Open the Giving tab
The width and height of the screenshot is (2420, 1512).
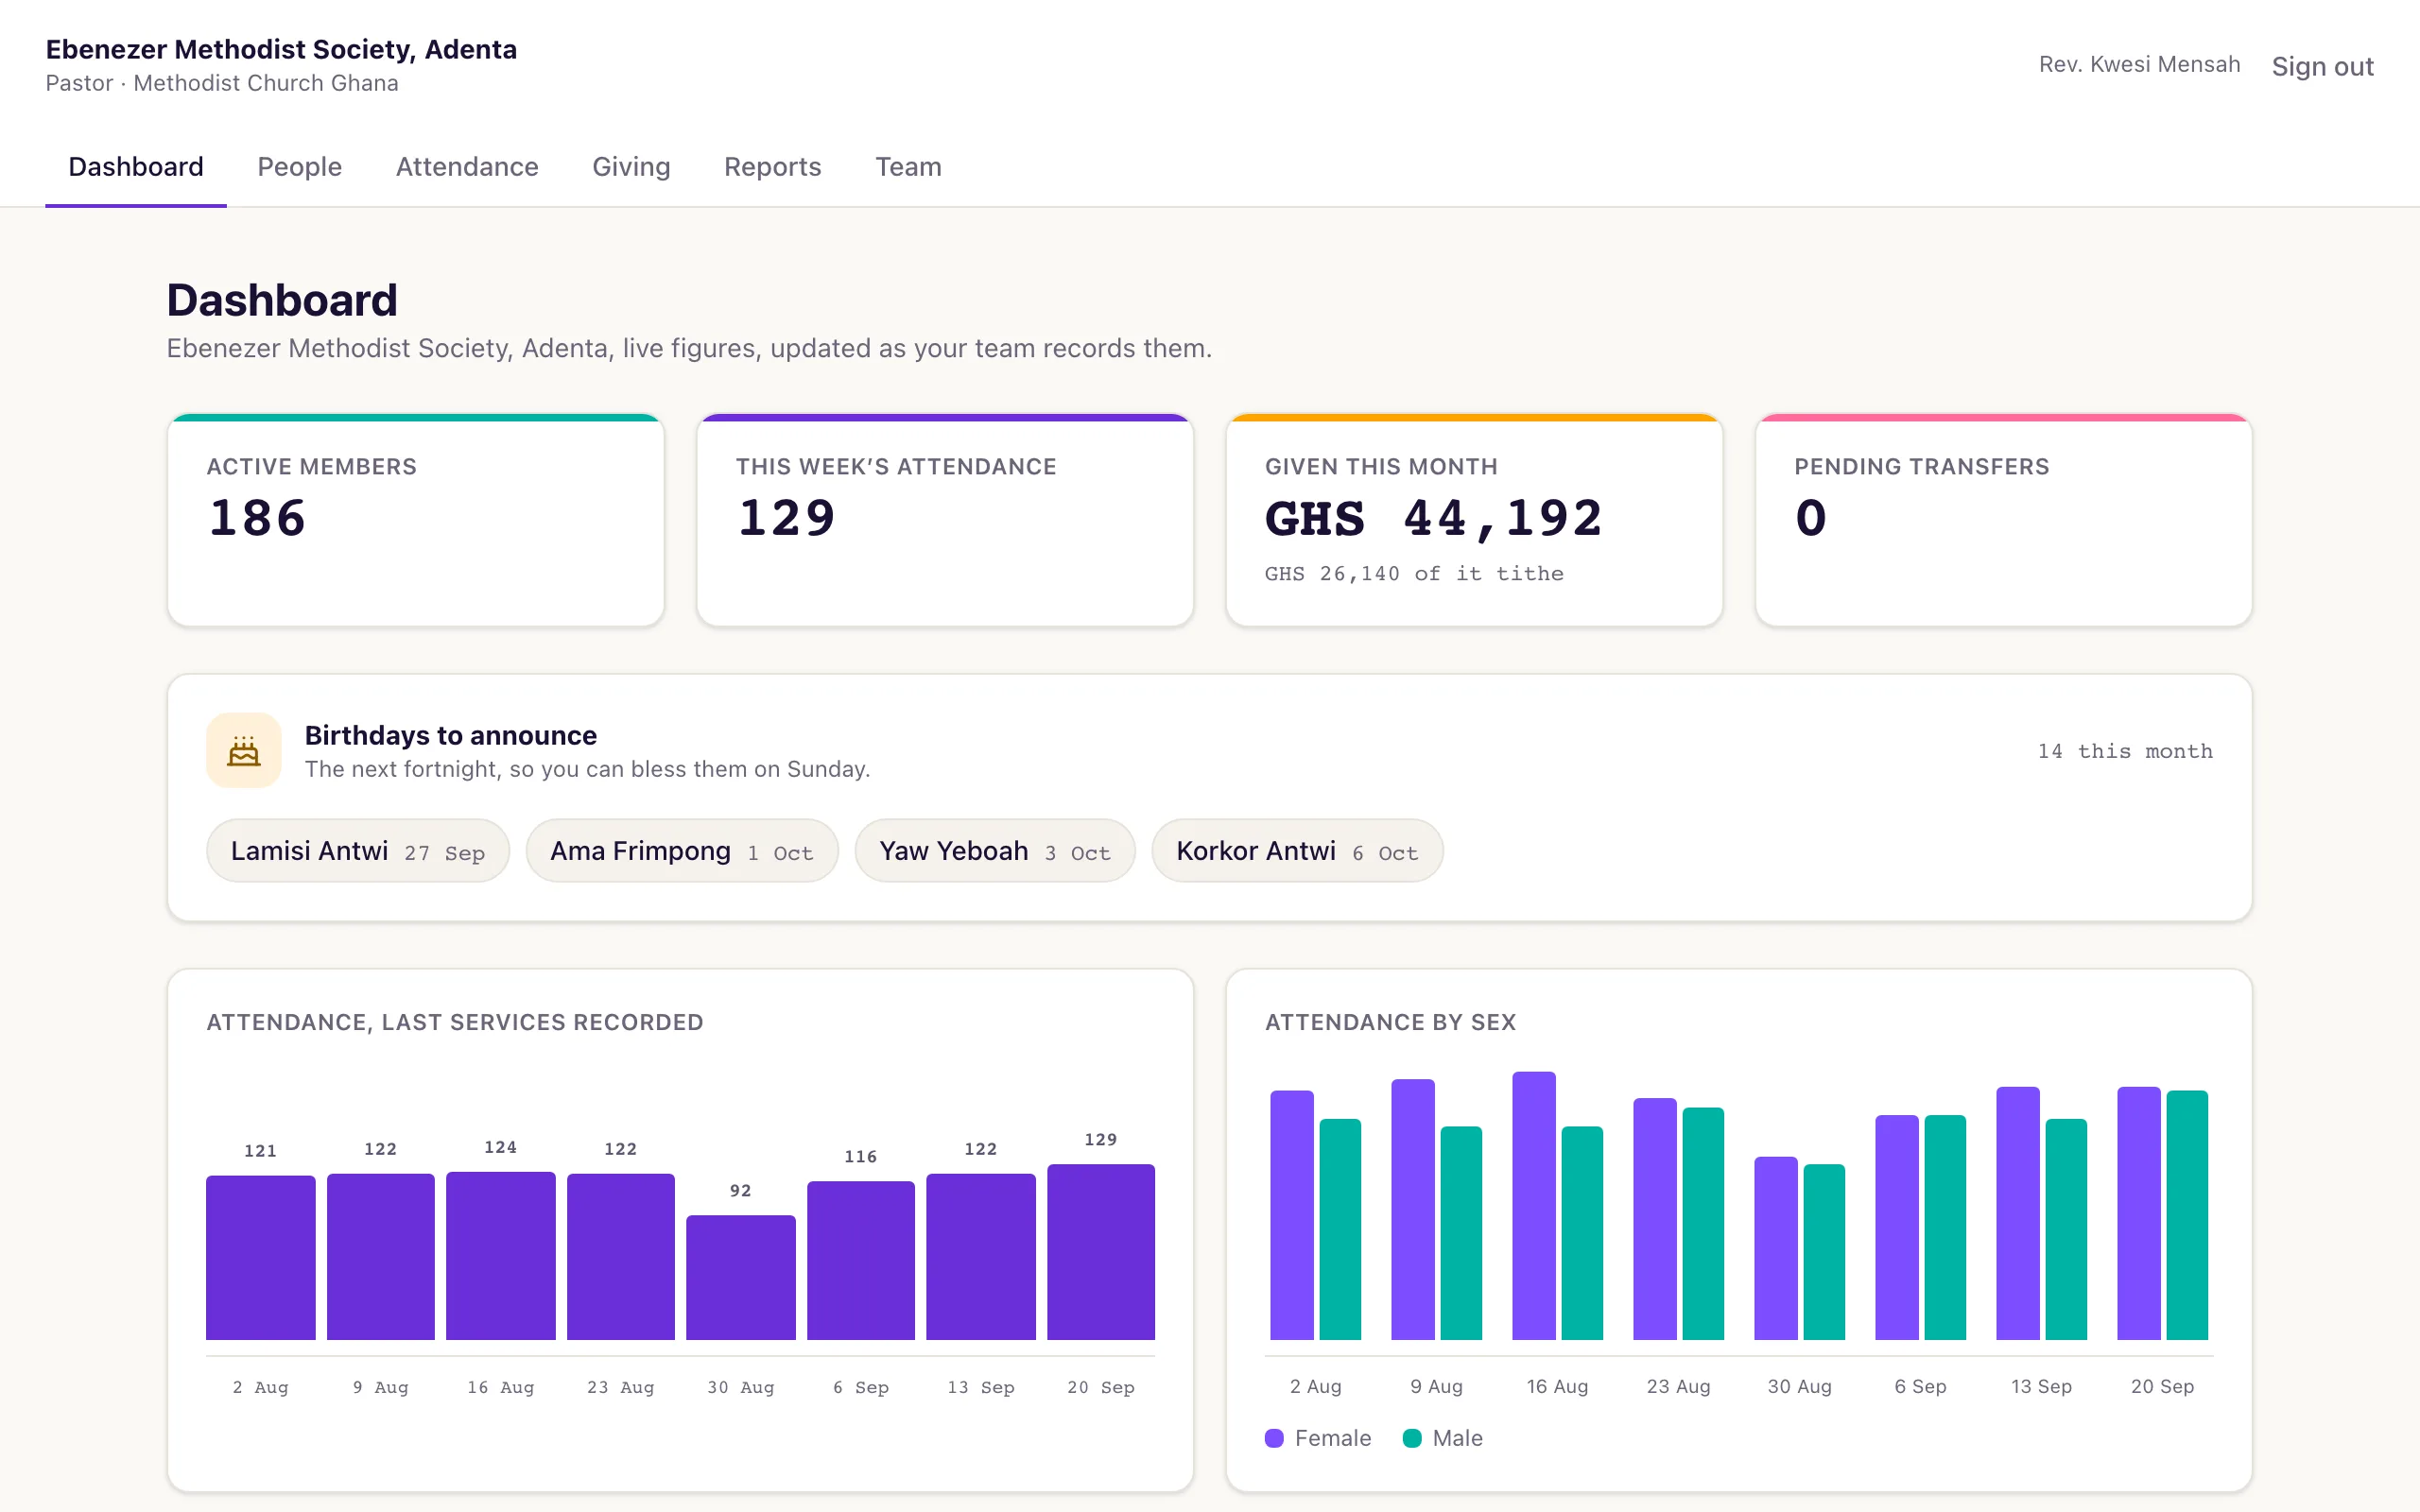tap(631, 166)
